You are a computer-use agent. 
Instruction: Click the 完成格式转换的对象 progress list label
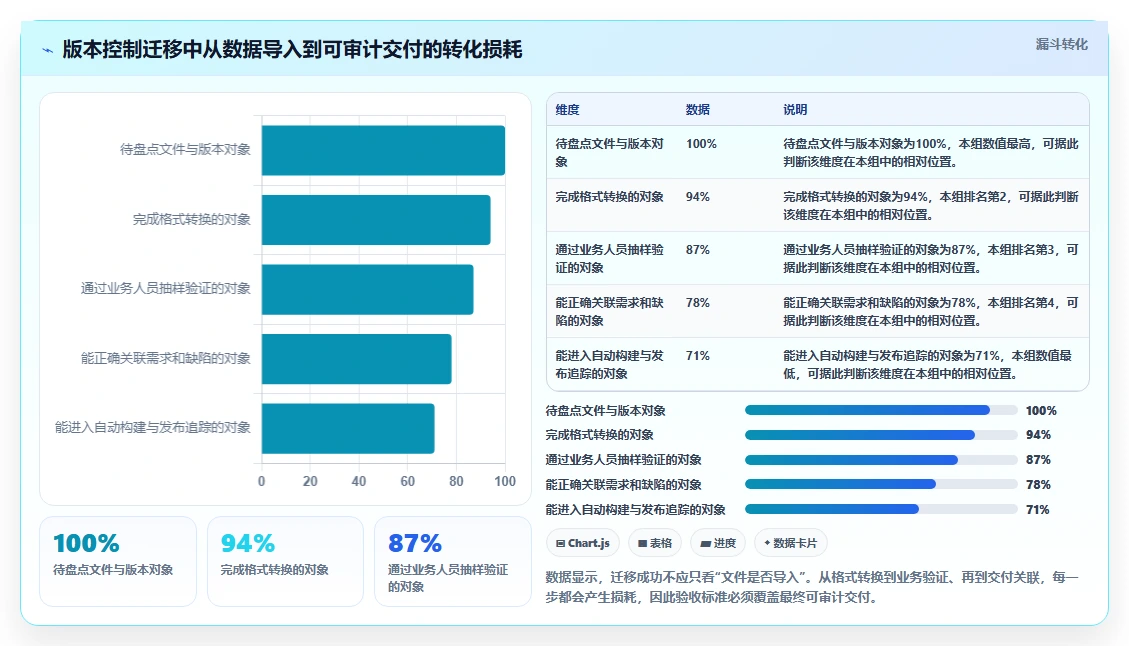(600, 435)
